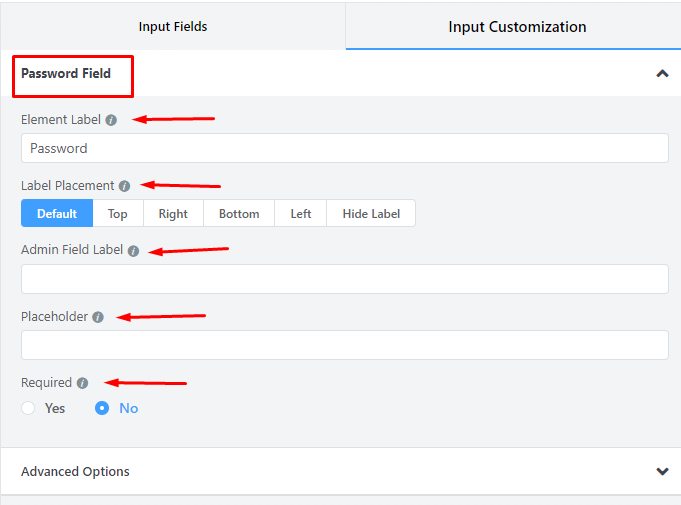Open the Advanced Options section title
This screenshot has height=505, width=681.
pyautogui.click(x=75, y=471)
